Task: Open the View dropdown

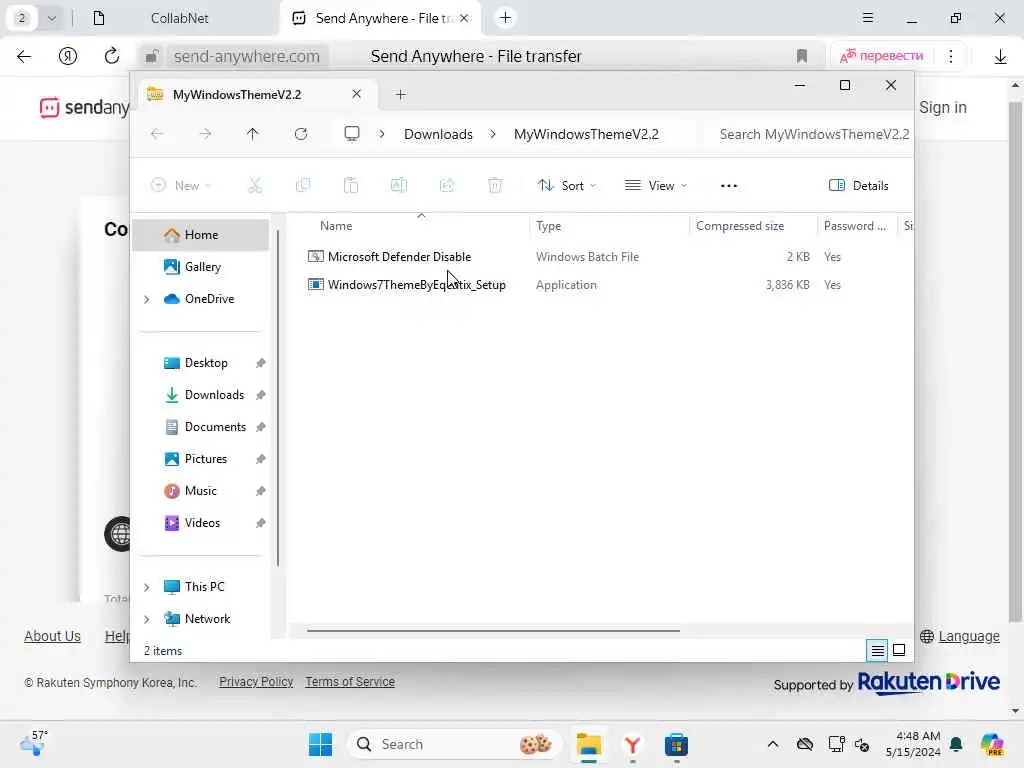Action: tap(656, 185)
